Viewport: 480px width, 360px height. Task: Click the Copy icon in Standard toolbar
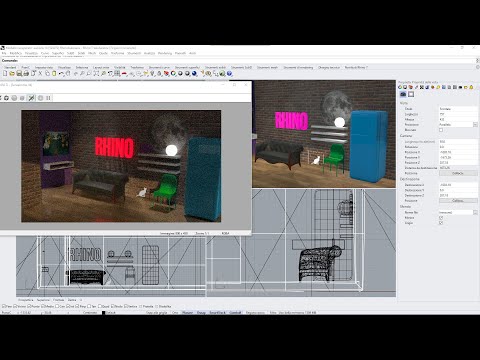pos(47,73)
